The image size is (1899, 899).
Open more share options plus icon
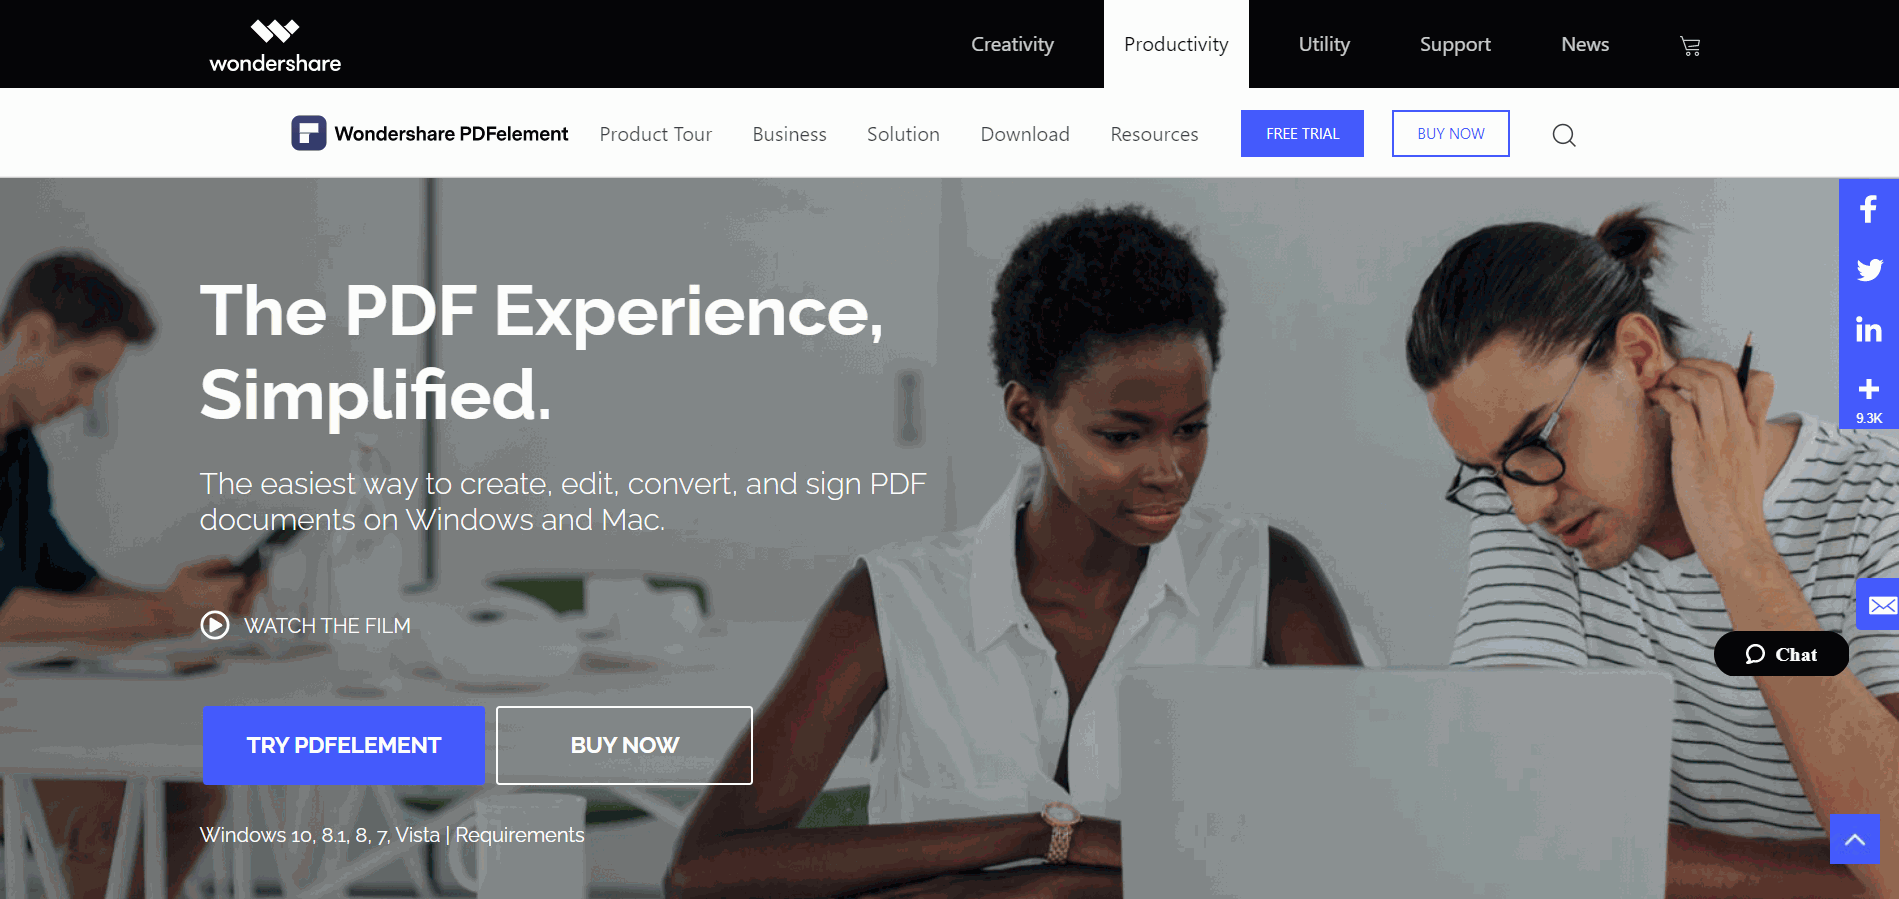pyautogui.click(x=1868, y=396)
